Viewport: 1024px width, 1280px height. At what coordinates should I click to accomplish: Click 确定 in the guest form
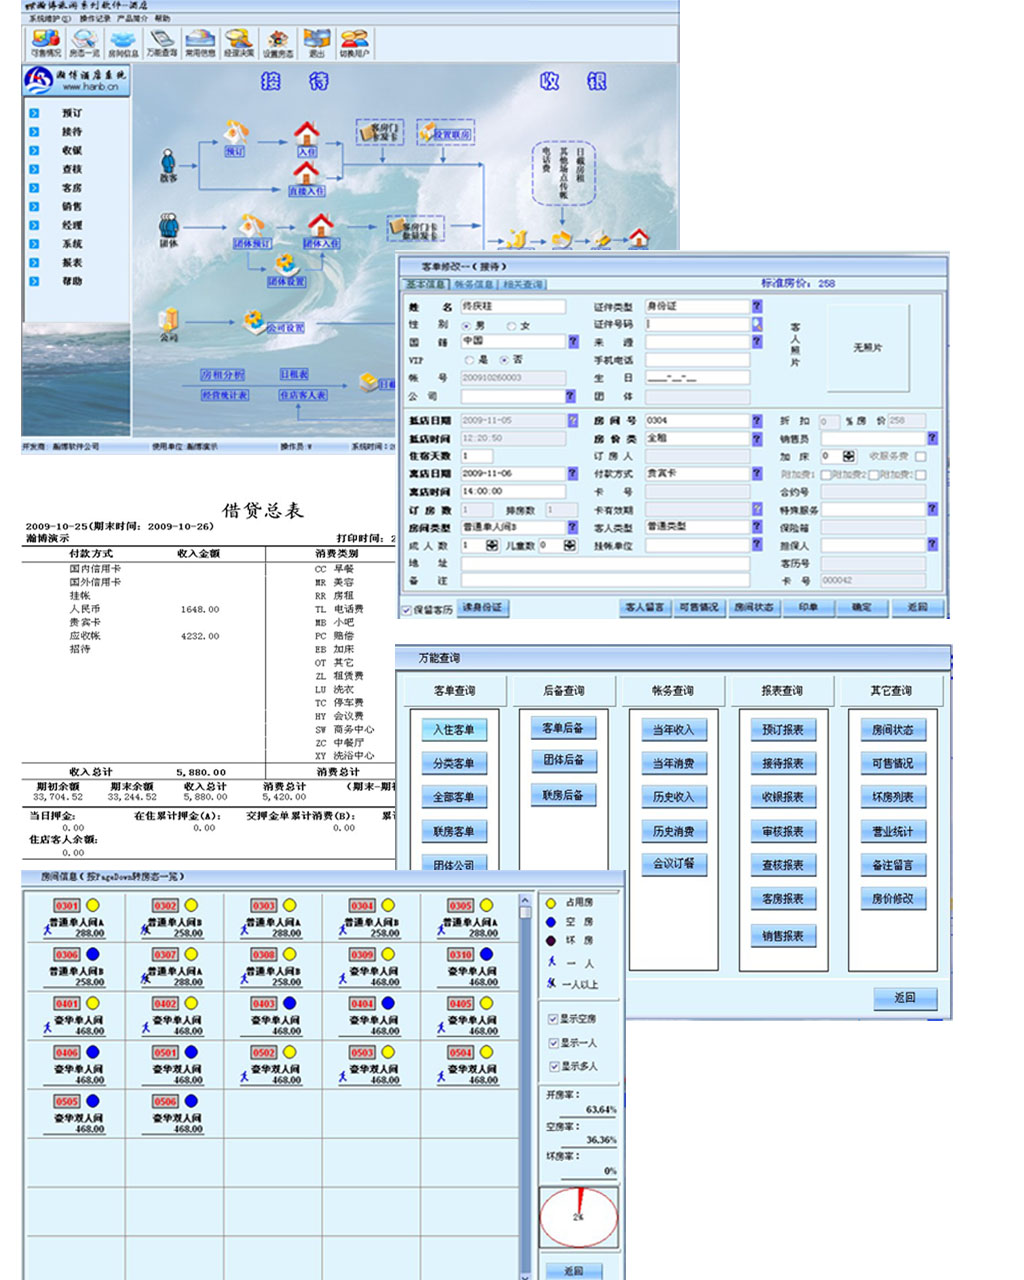(x=862, y=607)
